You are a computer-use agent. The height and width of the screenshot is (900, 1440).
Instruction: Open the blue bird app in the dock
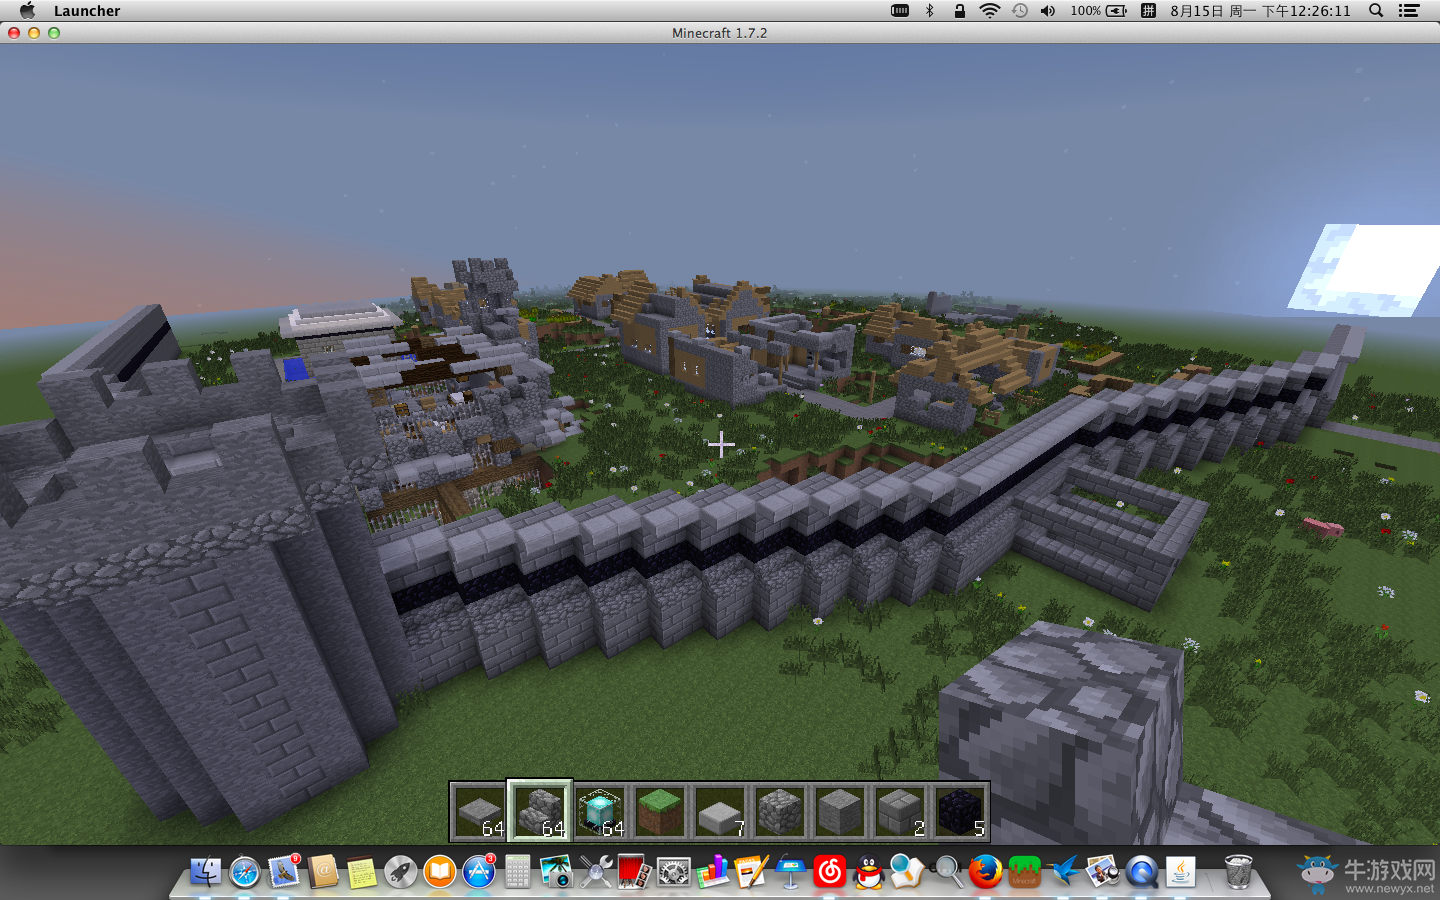(1064, 872)
